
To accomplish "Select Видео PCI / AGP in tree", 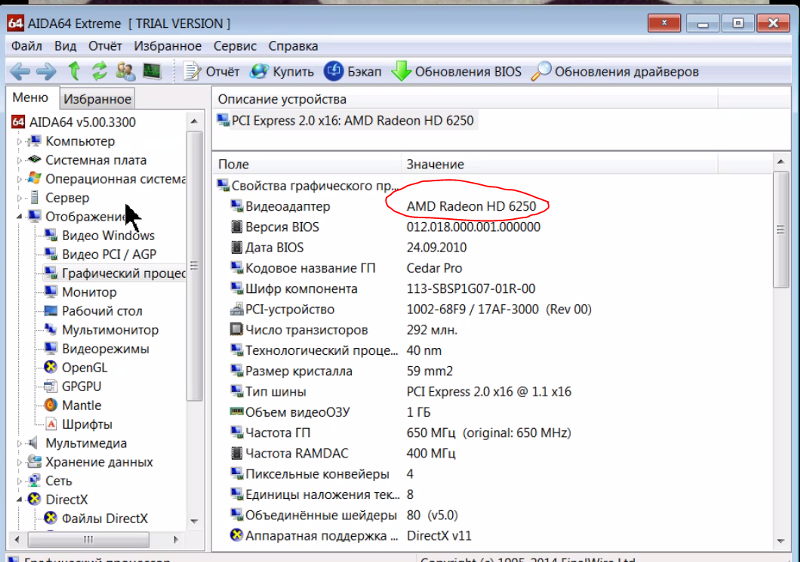I will point(101,254).
